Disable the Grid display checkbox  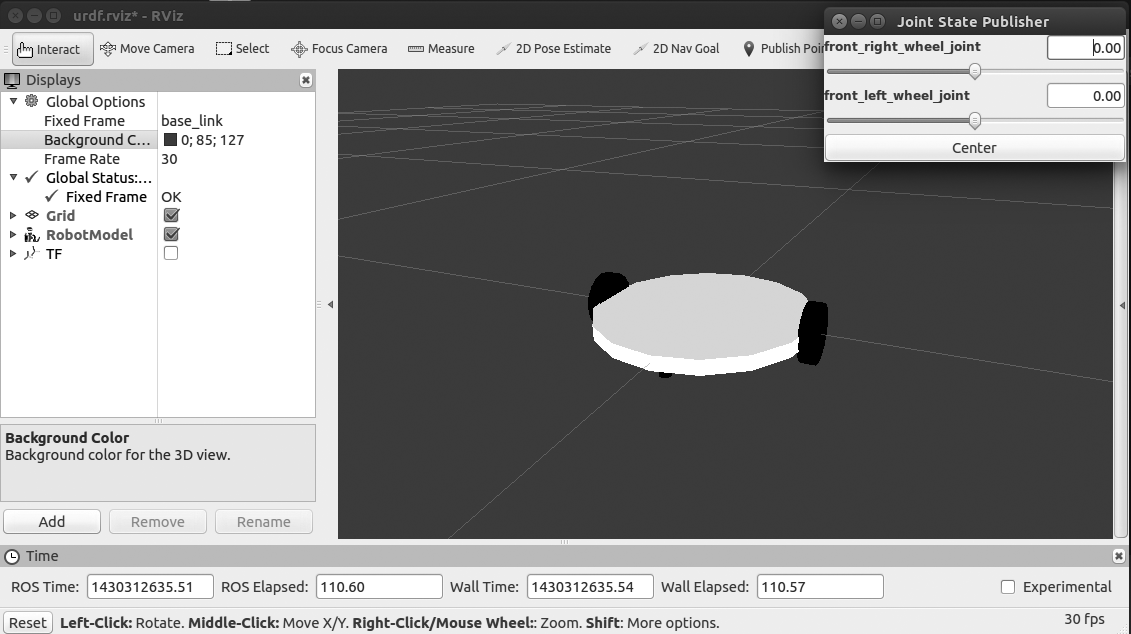click(171, 215)
